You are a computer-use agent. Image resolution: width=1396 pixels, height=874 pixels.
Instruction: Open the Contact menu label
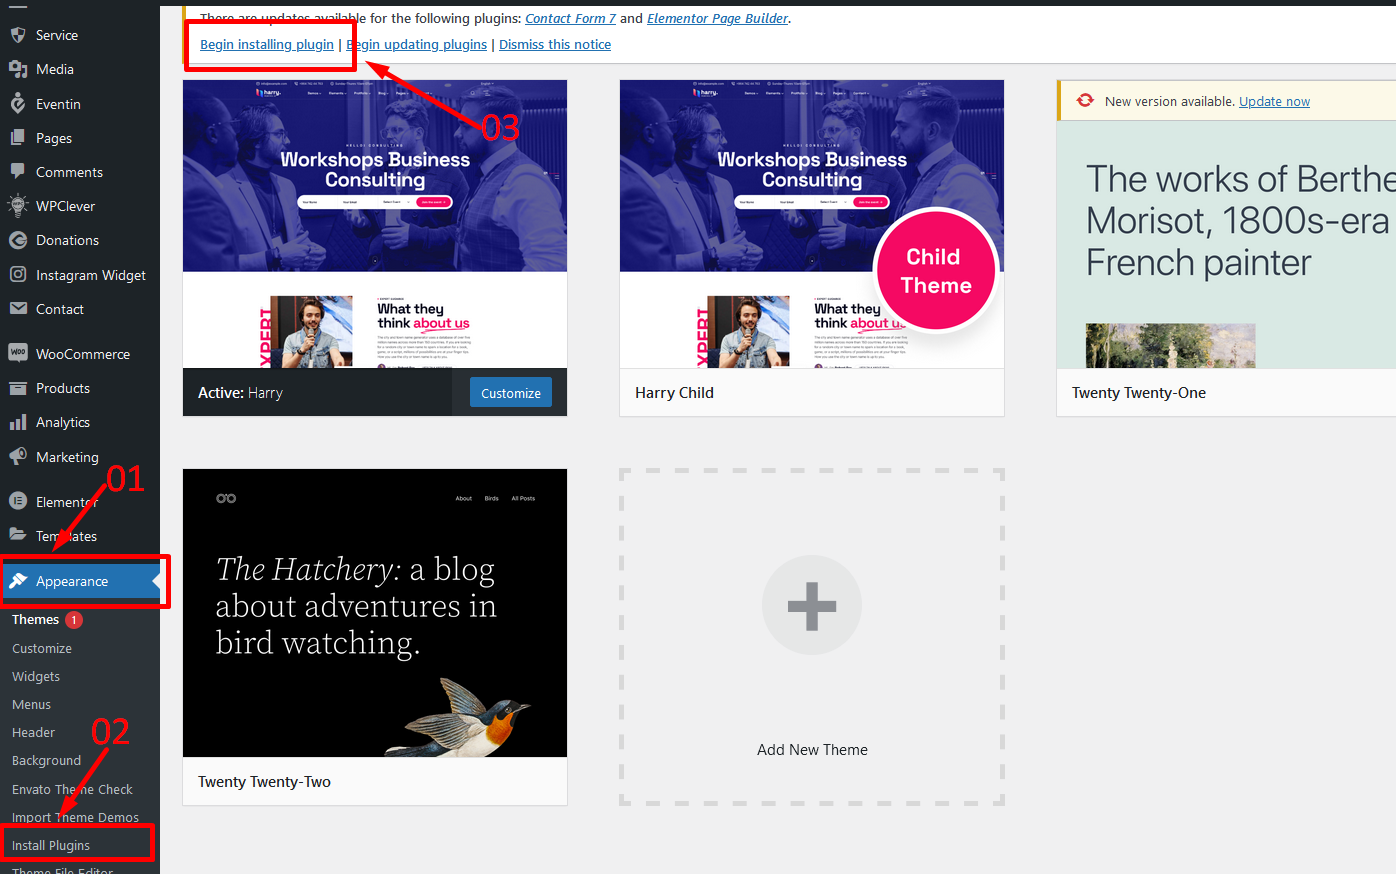(x=60, y=309)
